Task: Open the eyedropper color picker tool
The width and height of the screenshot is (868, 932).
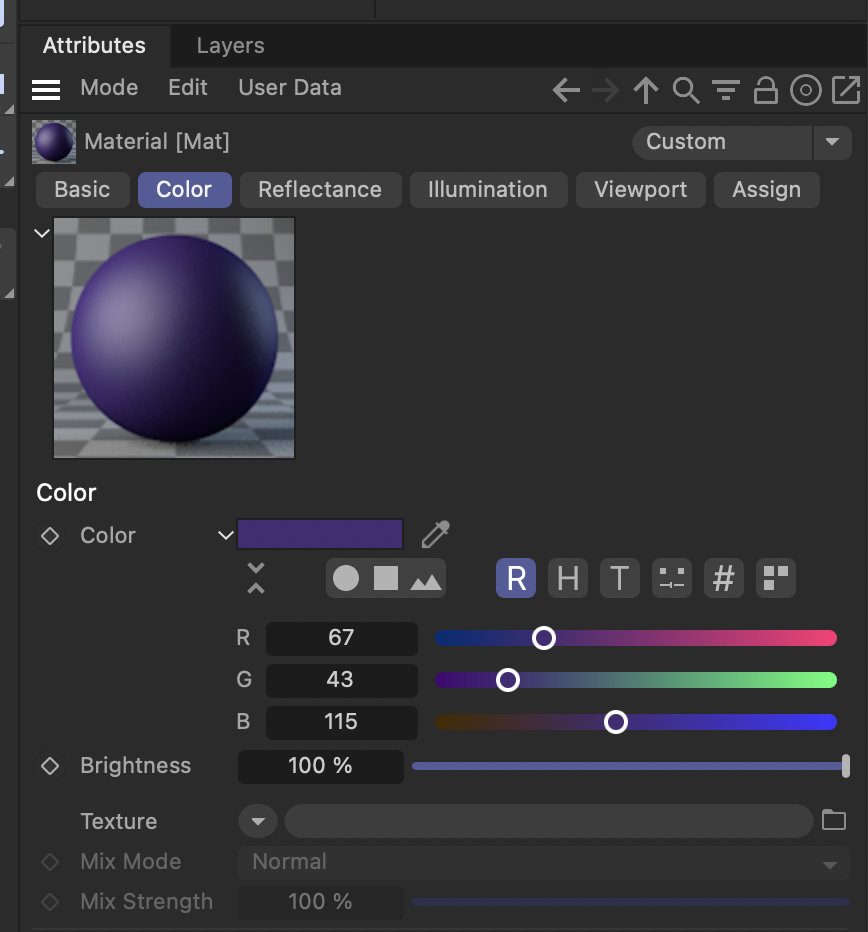Action: pyautogui.click(x=435, y=535)
